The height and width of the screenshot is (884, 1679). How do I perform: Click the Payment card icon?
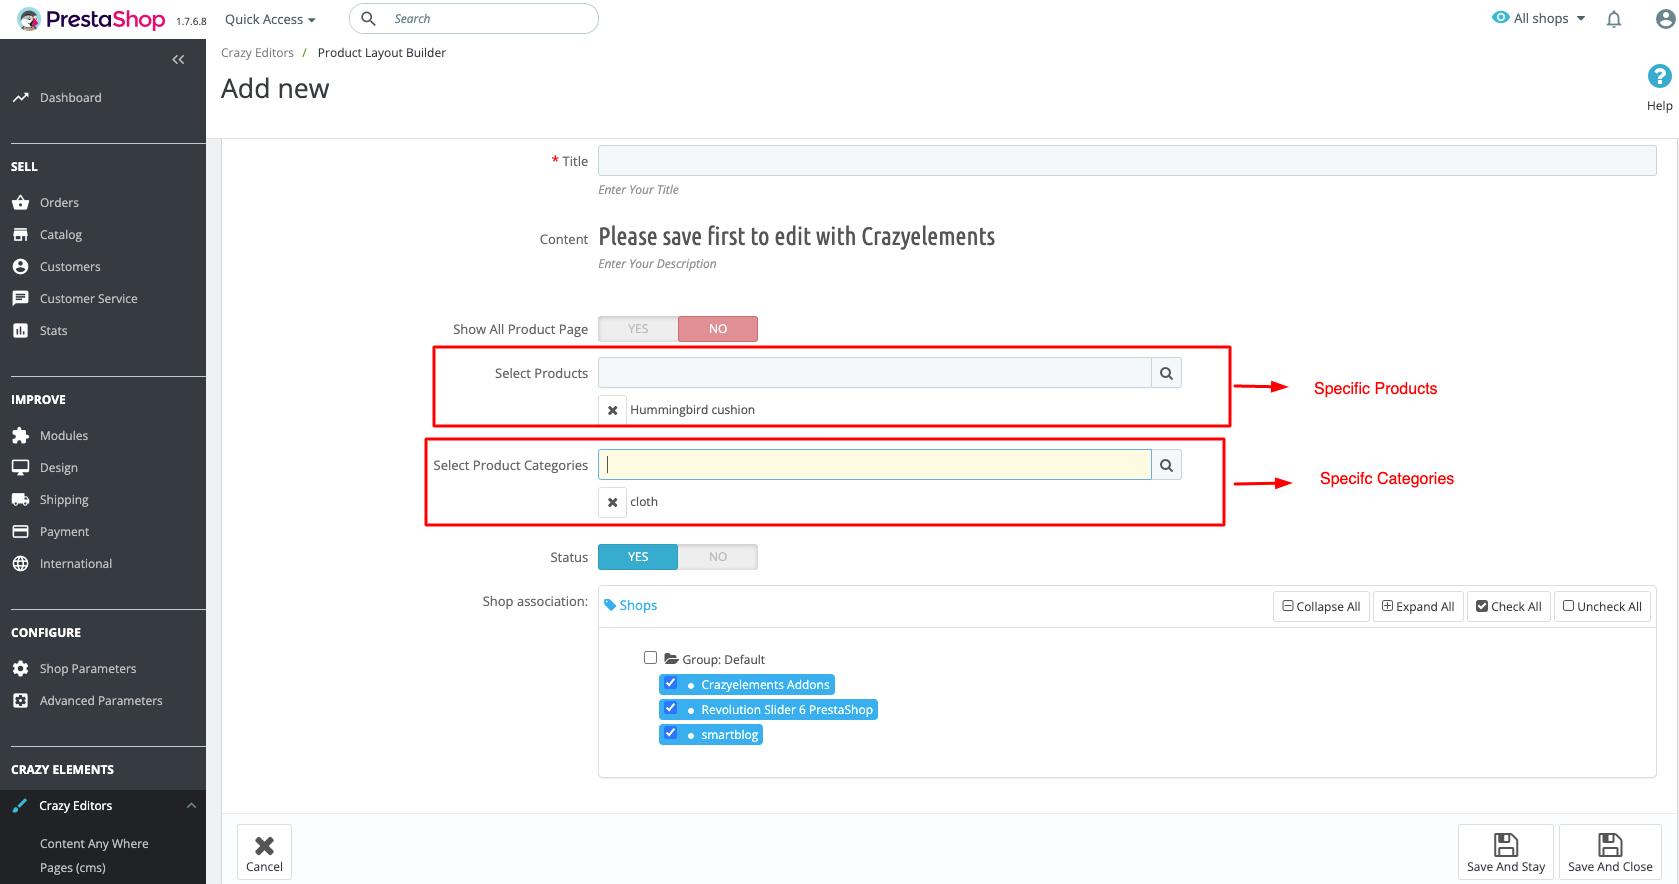[20, 532]
